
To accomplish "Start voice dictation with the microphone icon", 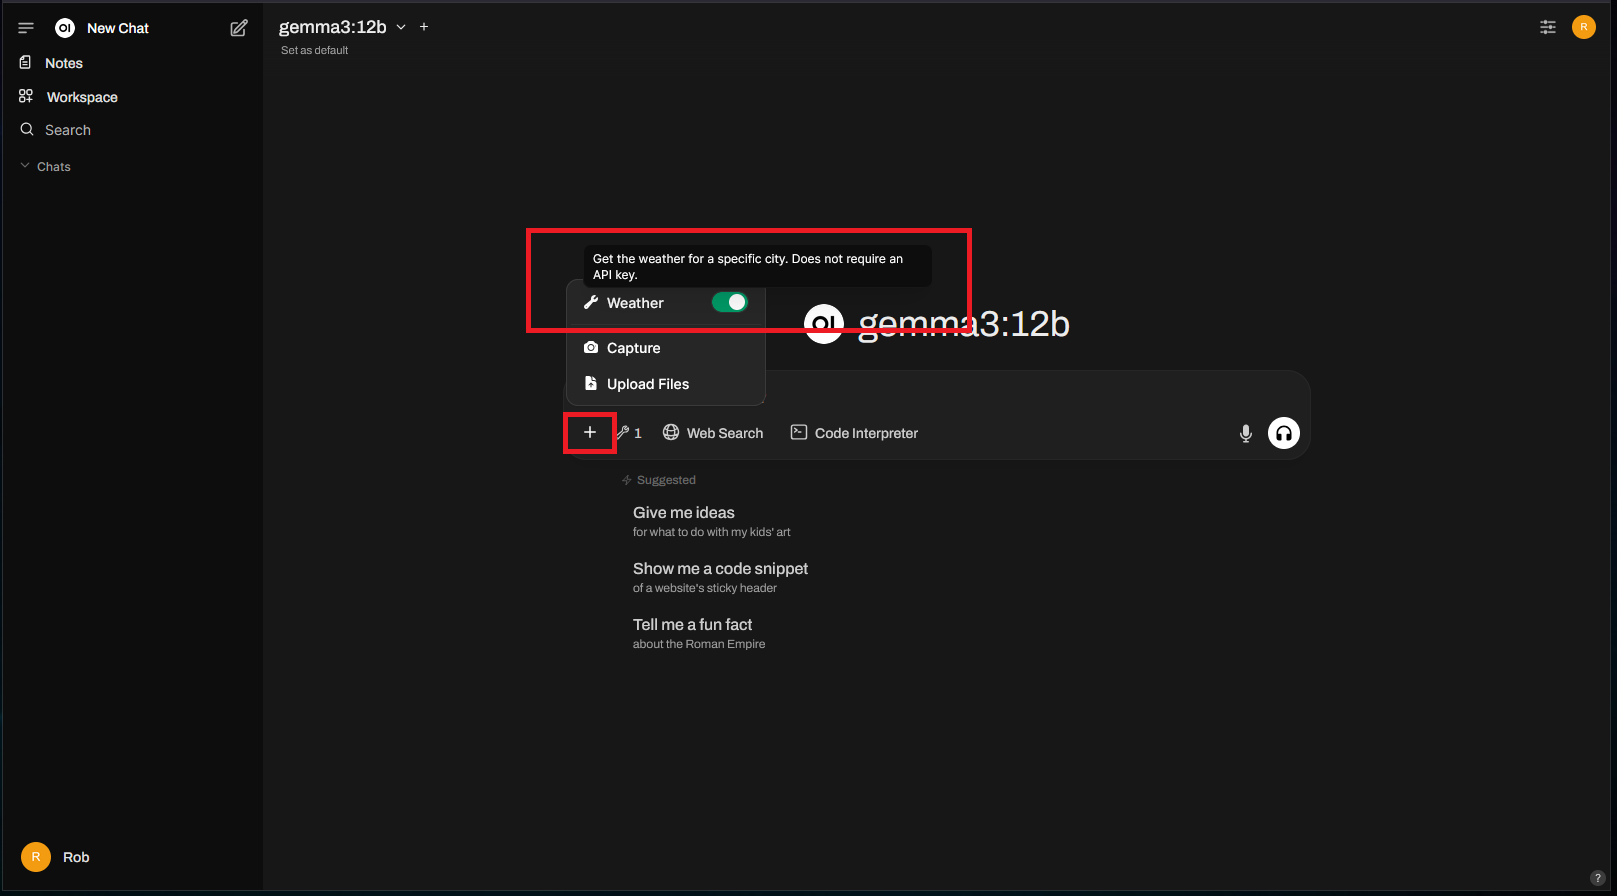I will tap(1246, 433).
